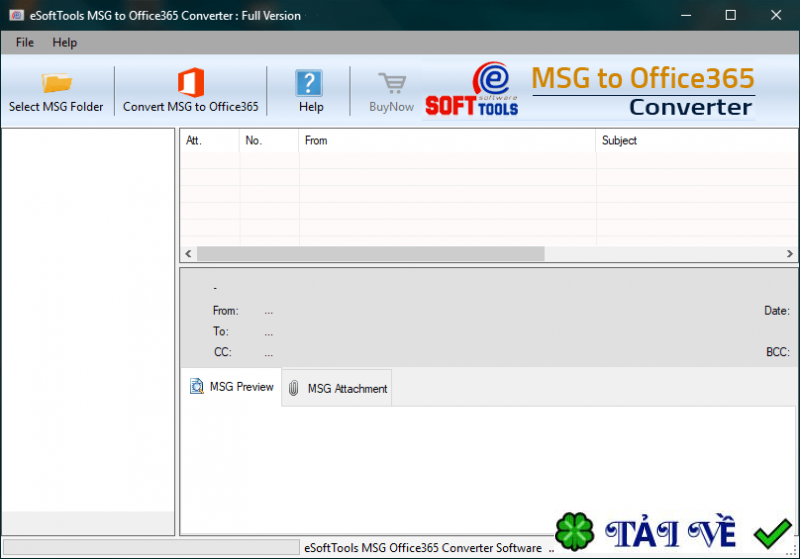Click the 'From:' field label in the preview header
This screenshot has width=800, height=559.
pos(226,311)
